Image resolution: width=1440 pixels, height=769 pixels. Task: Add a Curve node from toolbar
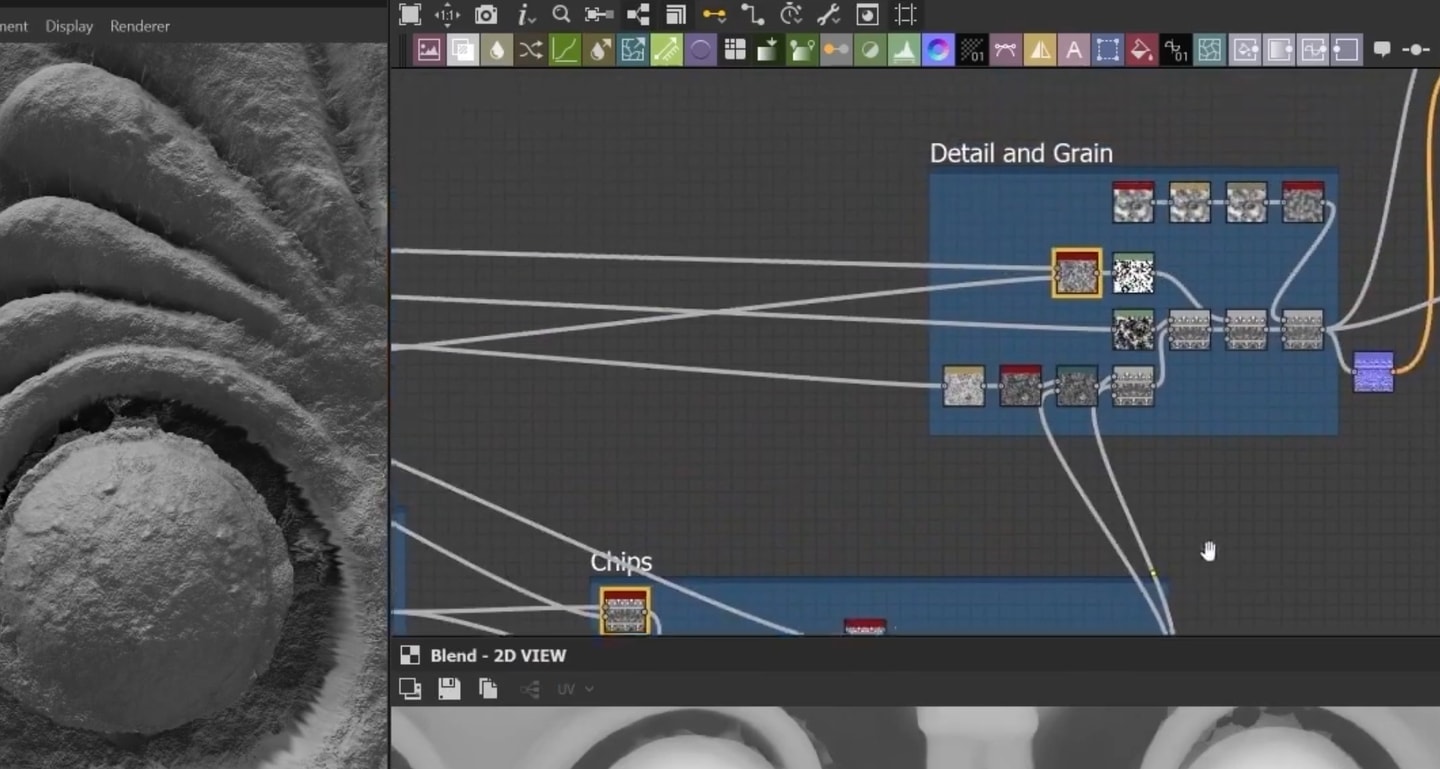(x=565, y=50)
